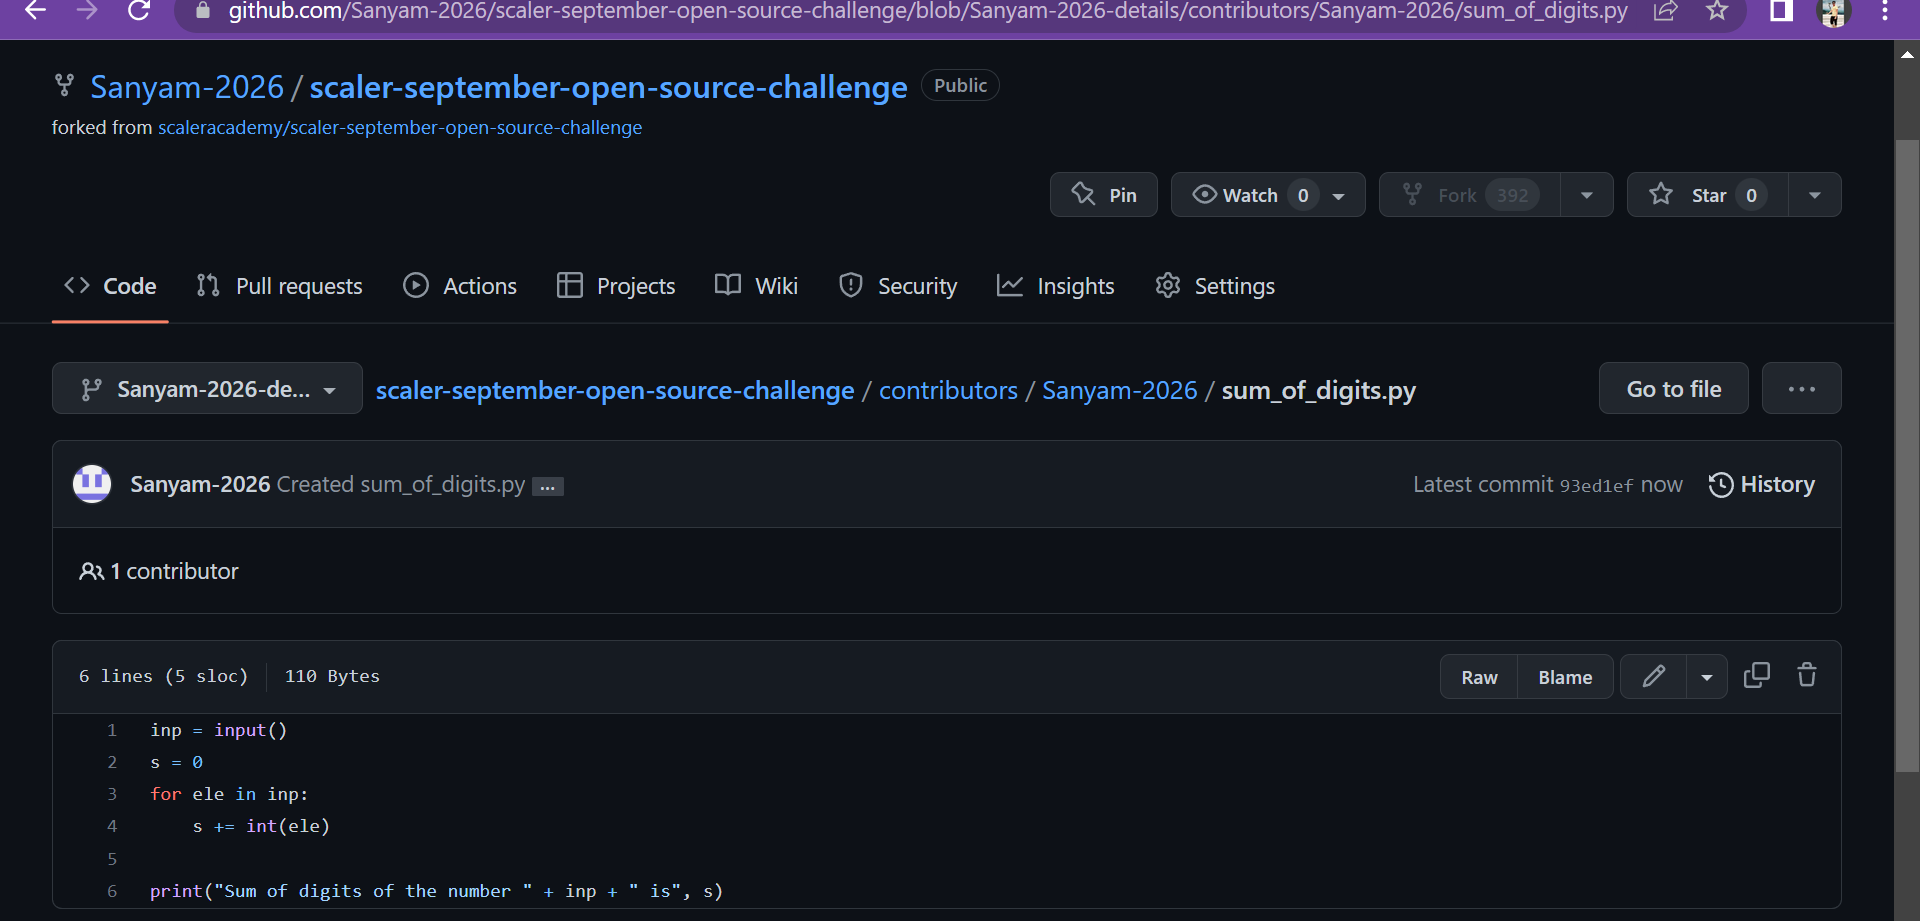Screen dimensions: 1920x921
Task: Switch to the Security tab
Action: [898, 286]
